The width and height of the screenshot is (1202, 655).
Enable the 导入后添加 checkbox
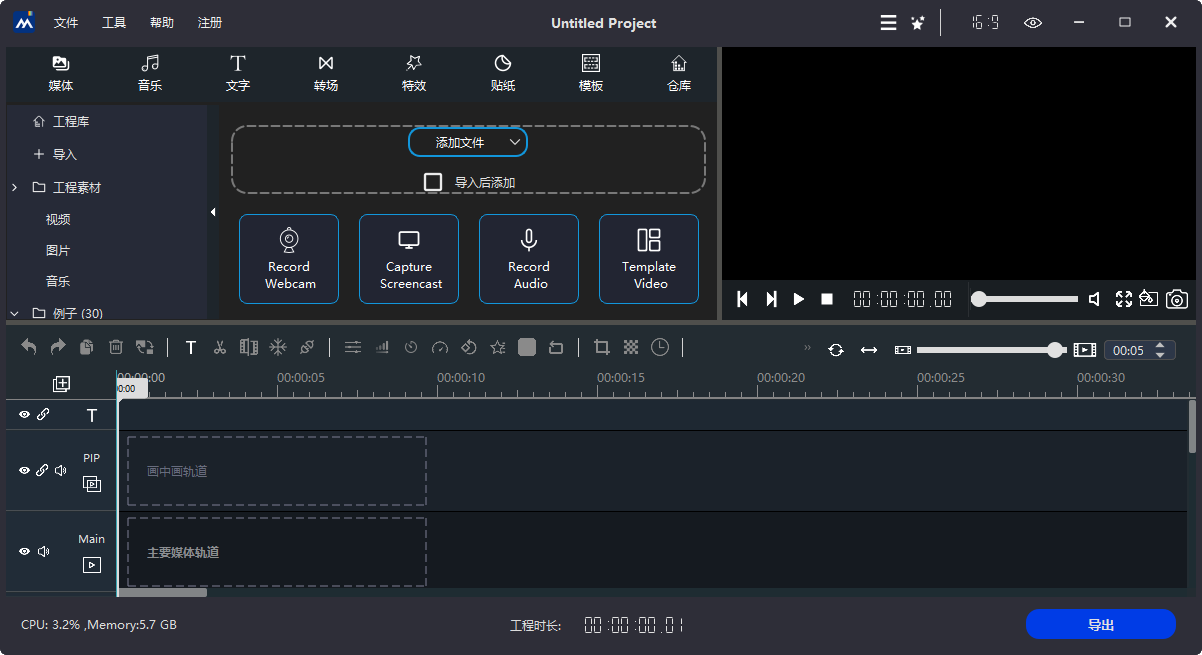click(434, 181)
